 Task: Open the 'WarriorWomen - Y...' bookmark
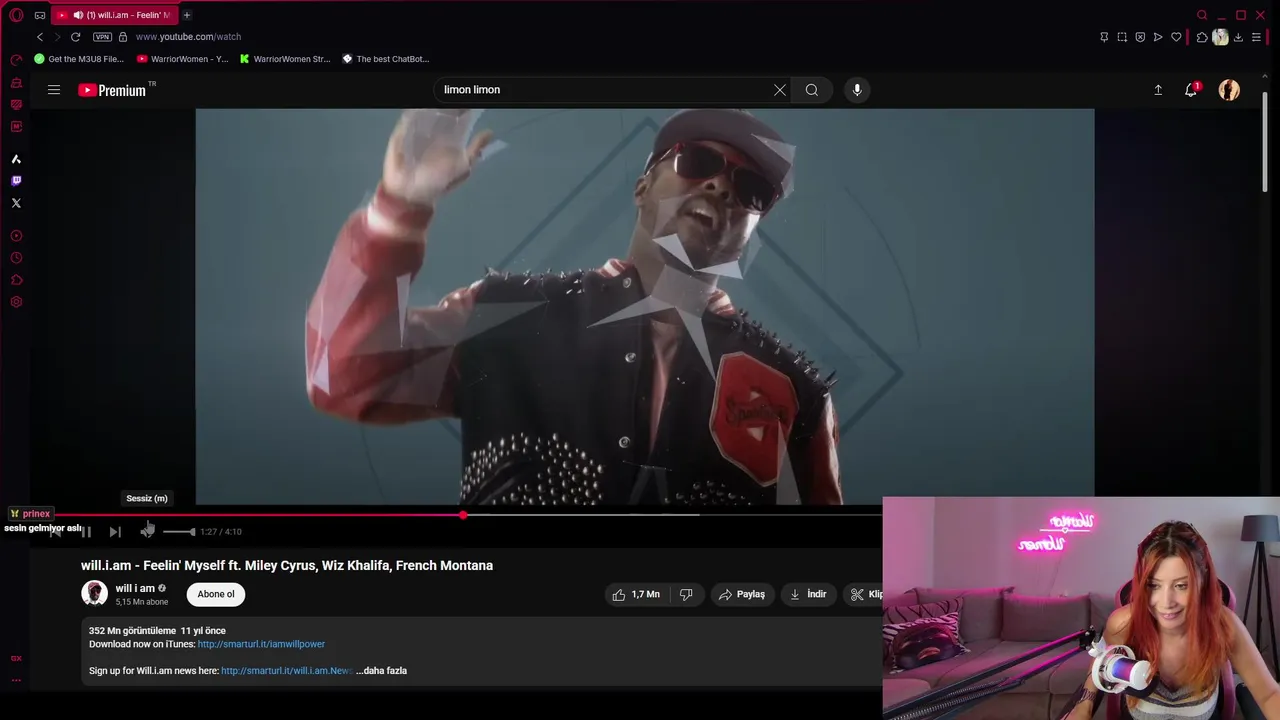click(182, 59)
